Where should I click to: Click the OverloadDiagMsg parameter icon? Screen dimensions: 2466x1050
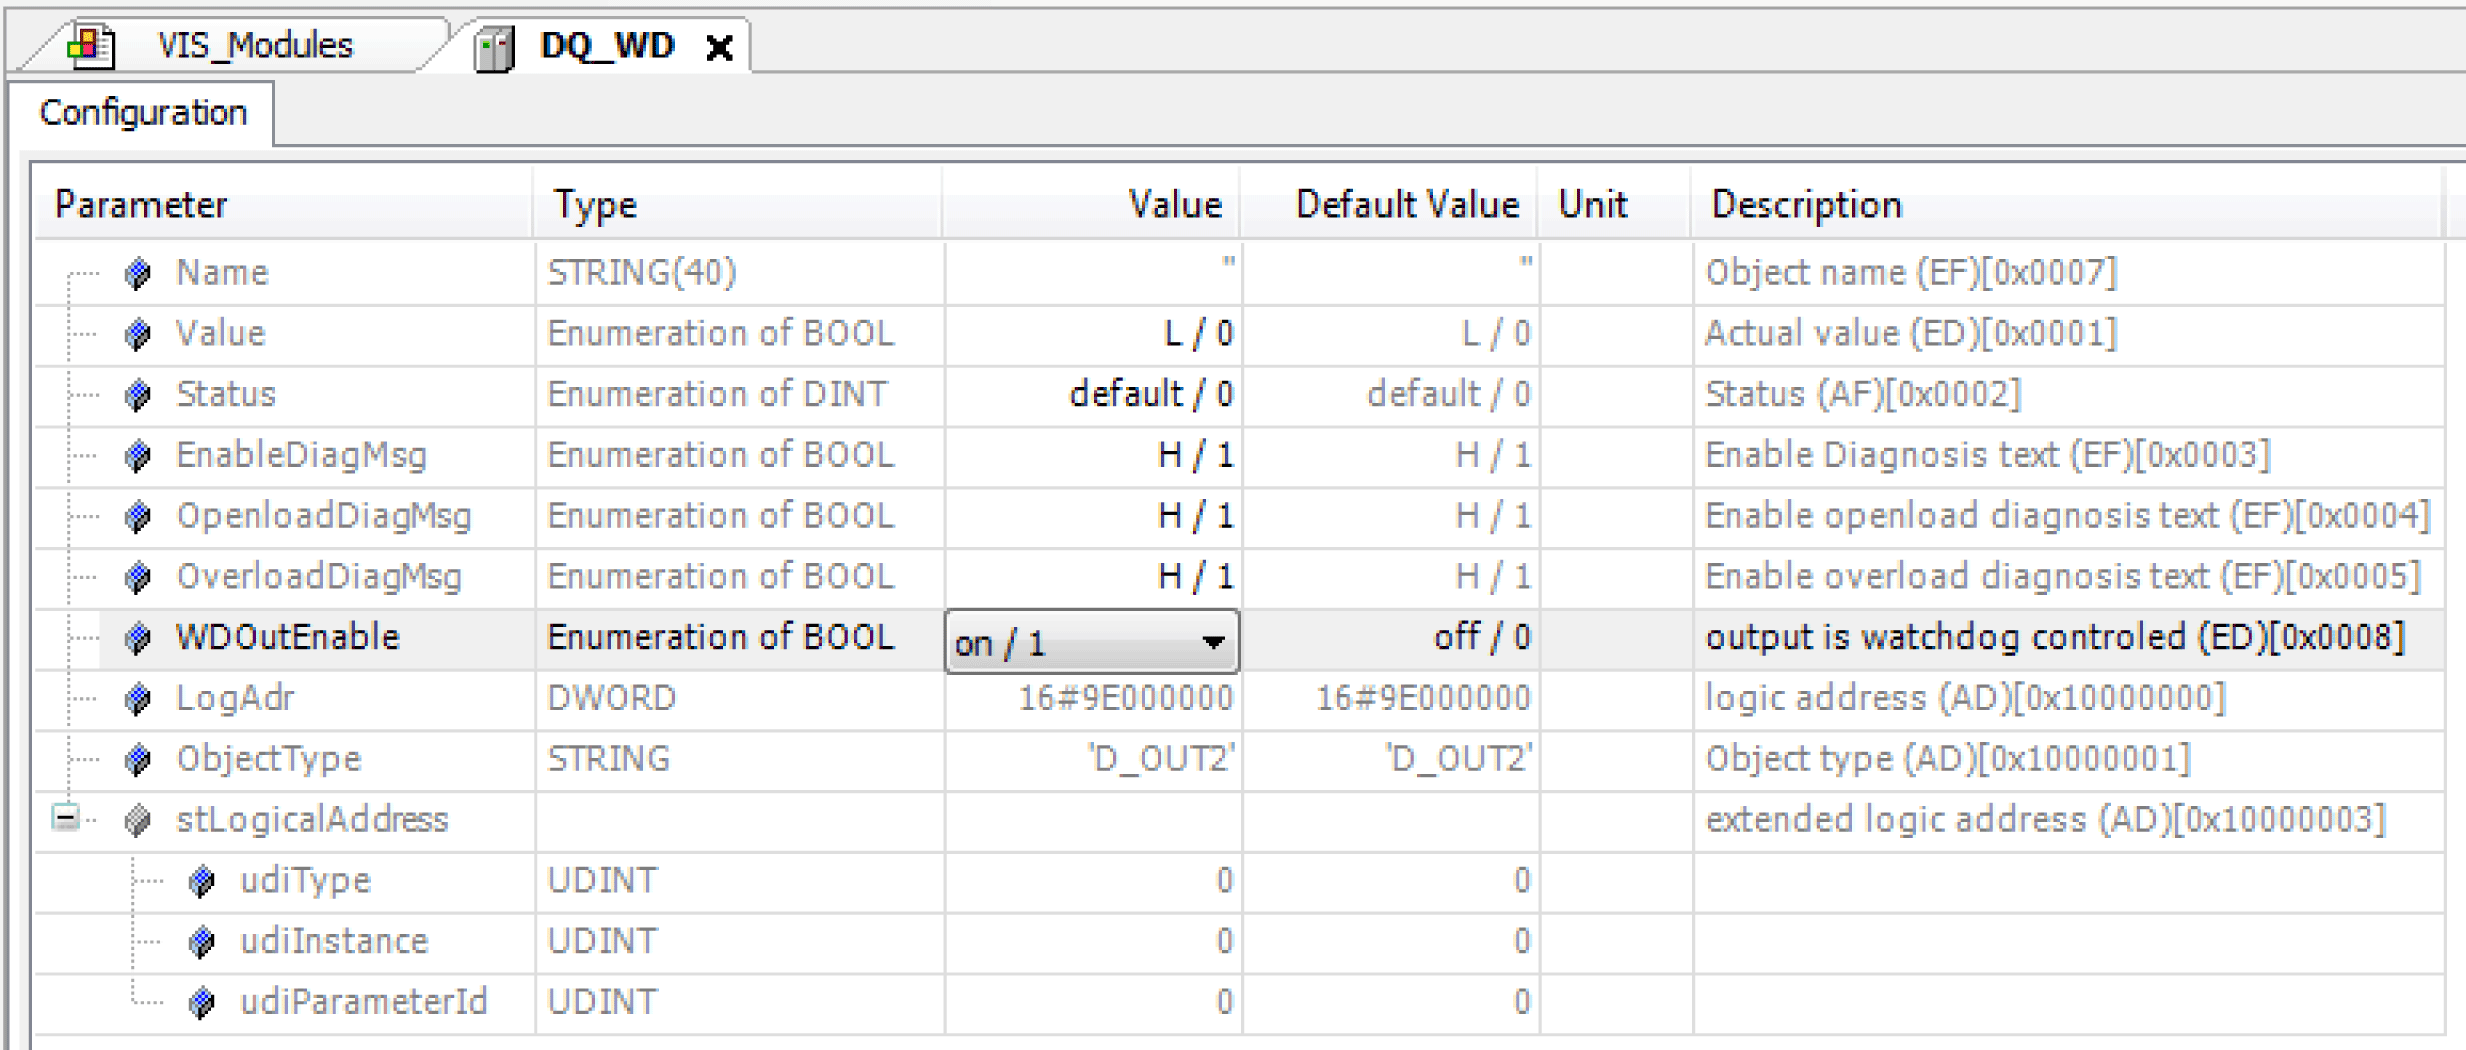click(x=138, y=577)
